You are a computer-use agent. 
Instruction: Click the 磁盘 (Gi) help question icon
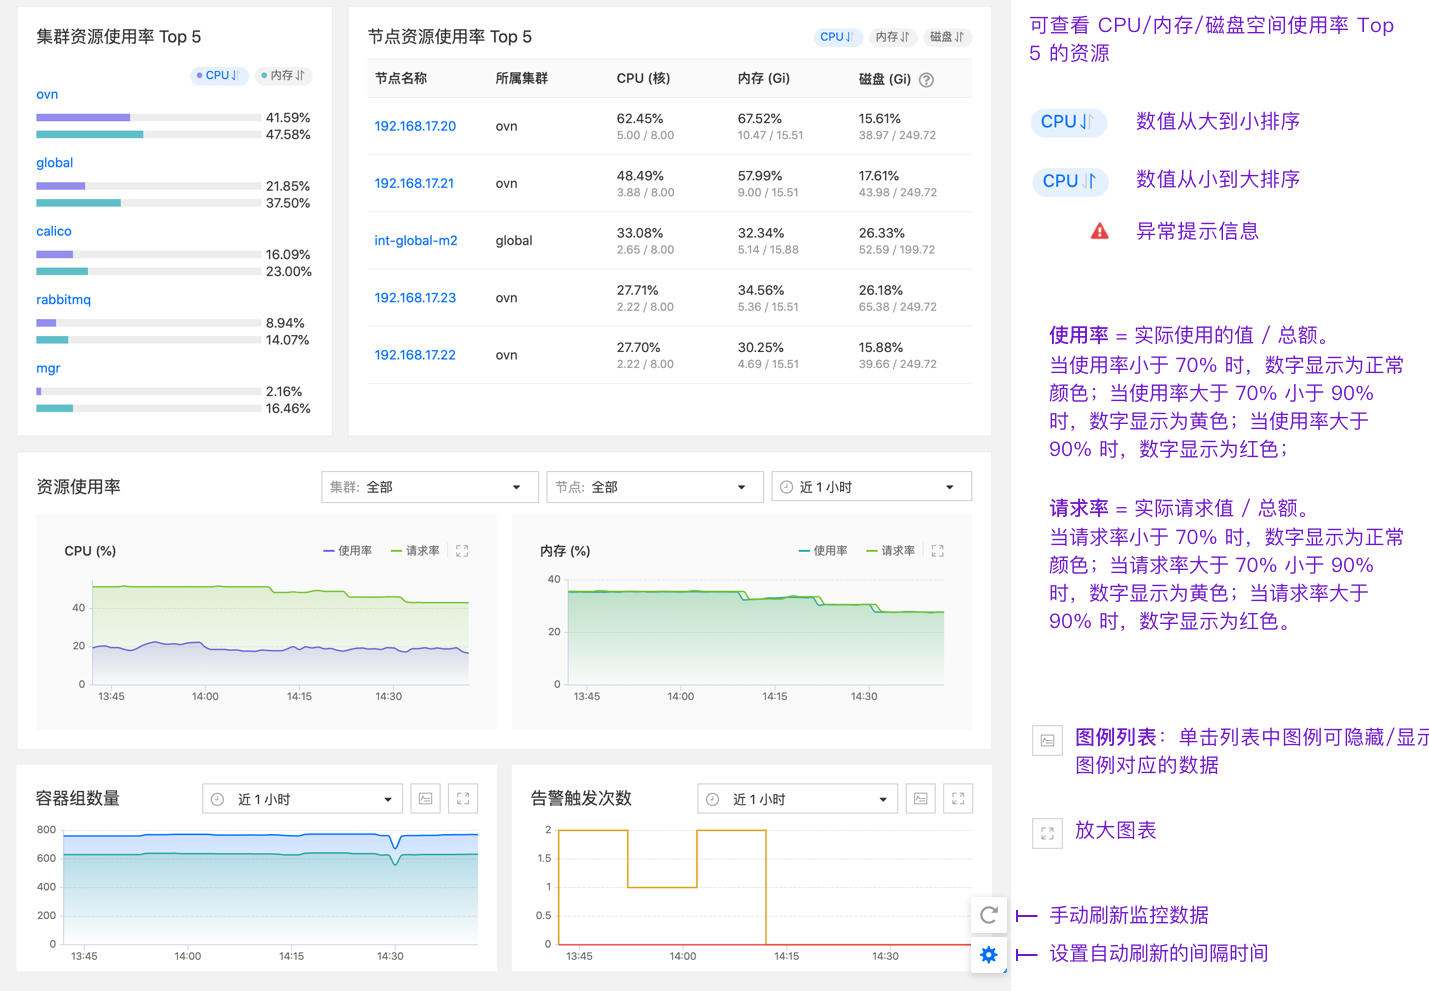pos(926,80)
